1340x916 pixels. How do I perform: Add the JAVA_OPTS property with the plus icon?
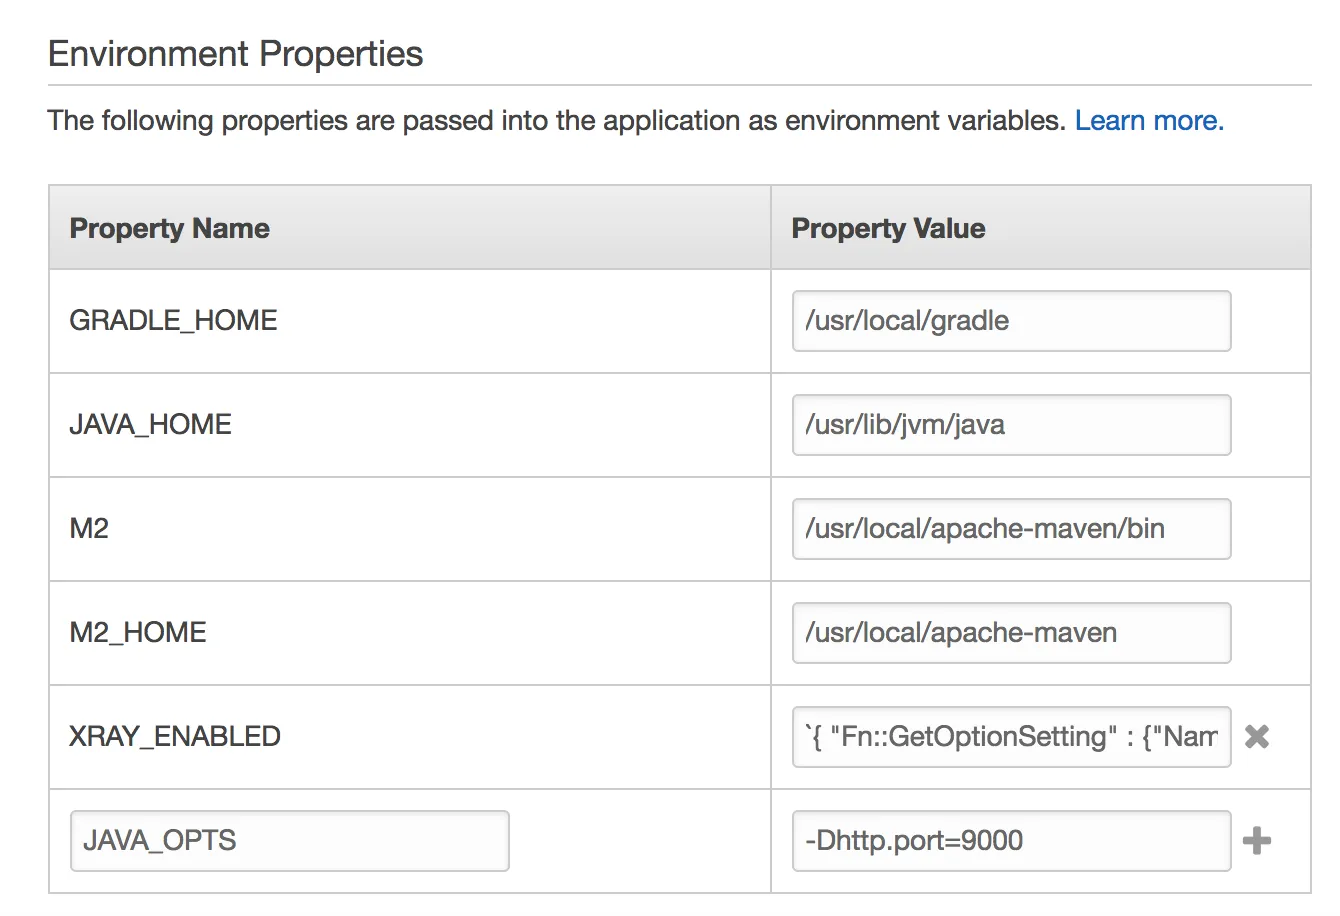[x=1257, y=841]
